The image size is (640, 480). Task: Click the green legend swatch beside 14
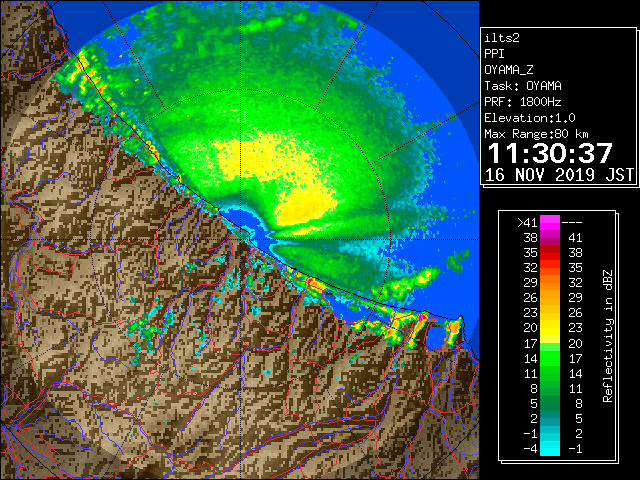pos(550,358)
